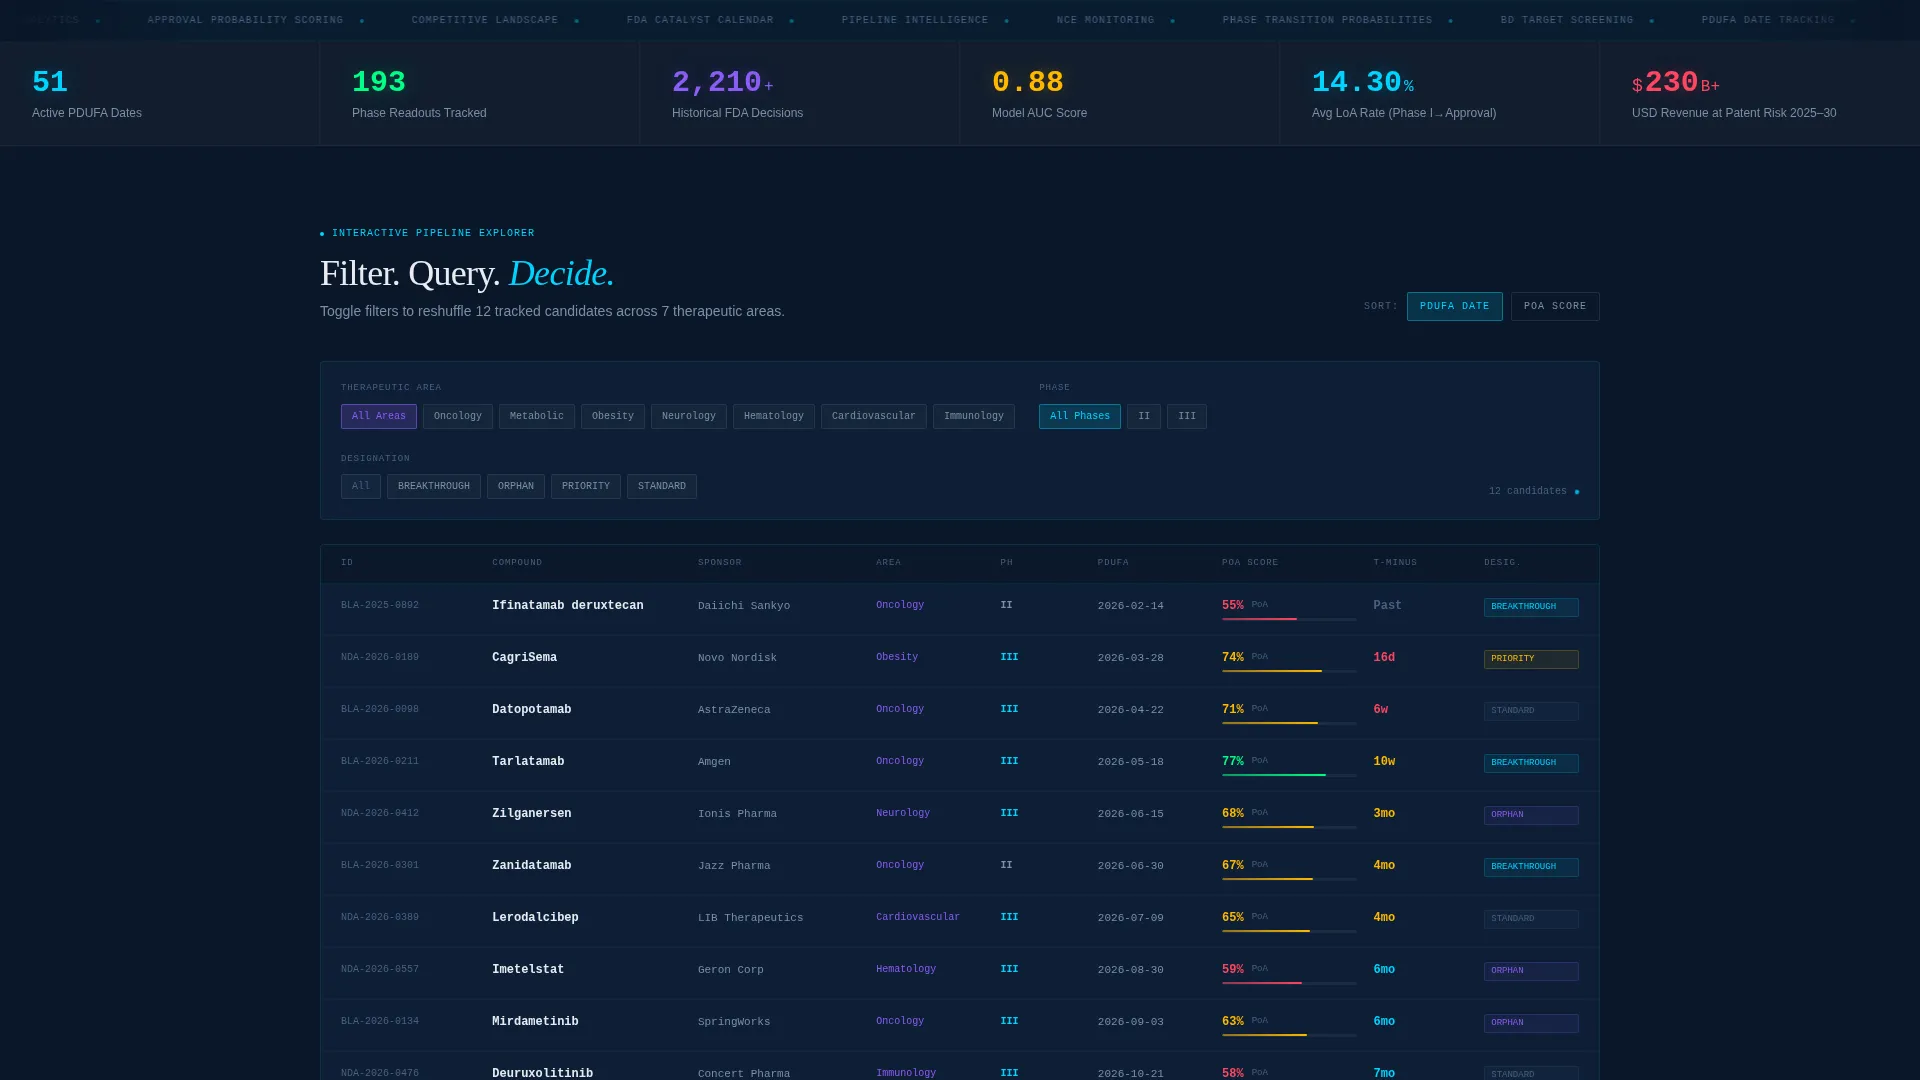The height and width of the screenshot is (1080, 1920).
Task: Select the All Phases filter
Action: (1079, 416)
